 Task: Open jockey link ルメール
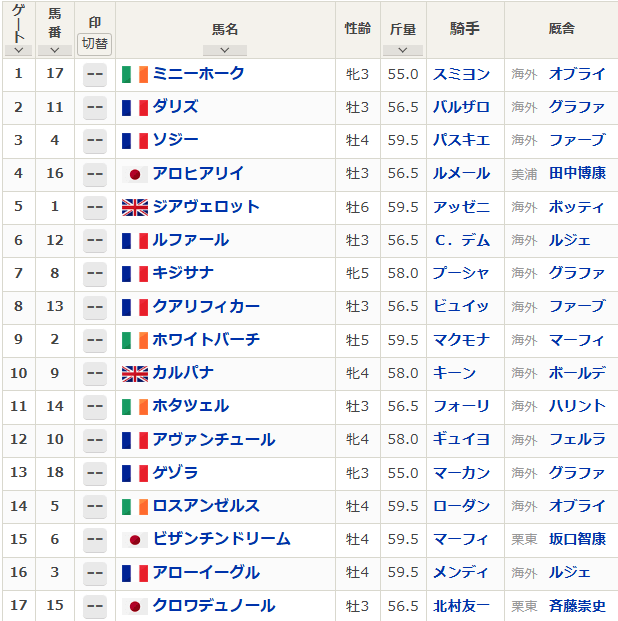click(x=460, y=174)
